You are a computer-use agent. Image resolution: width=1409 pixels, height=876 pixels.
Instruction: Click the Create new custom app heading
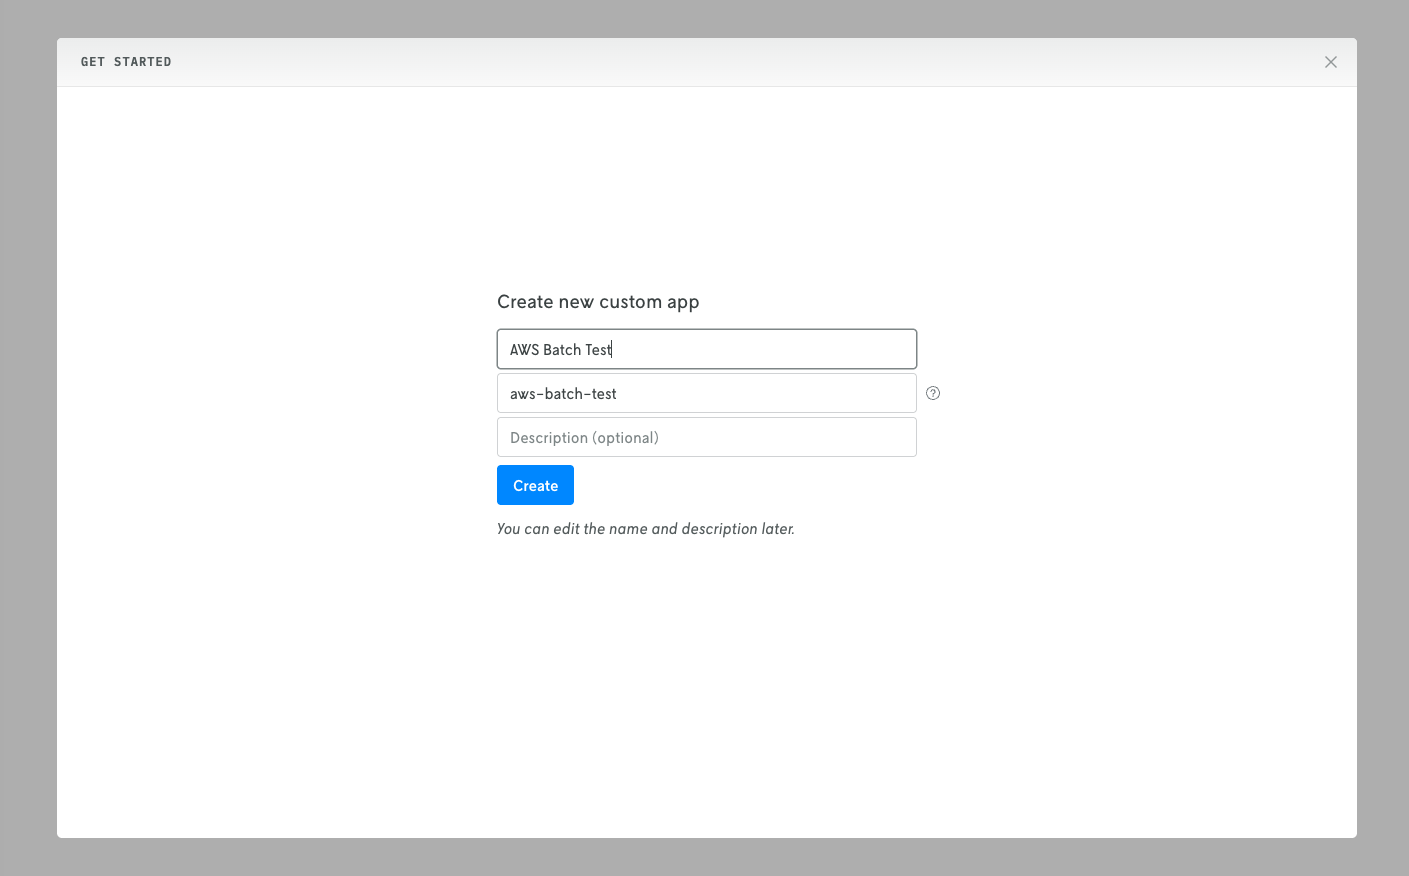[598, 301]
